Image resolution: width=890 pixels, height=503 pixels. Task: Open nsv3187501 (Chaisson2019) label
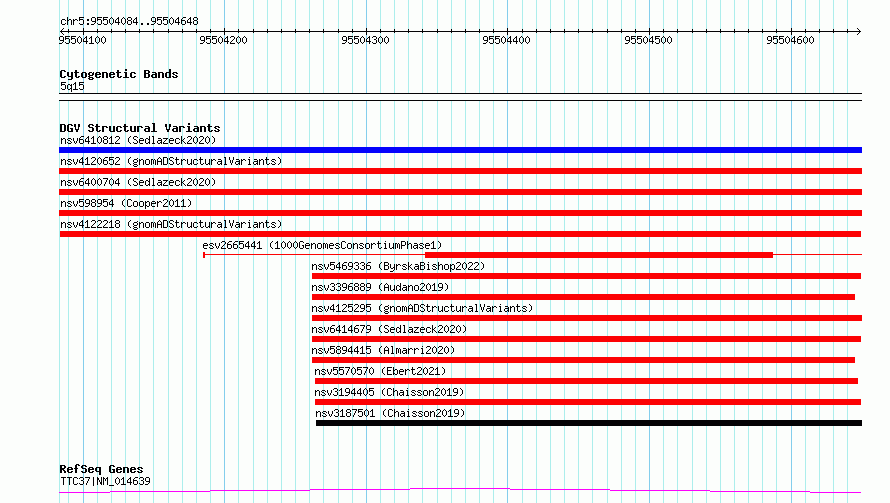click(x=390, y=413)
